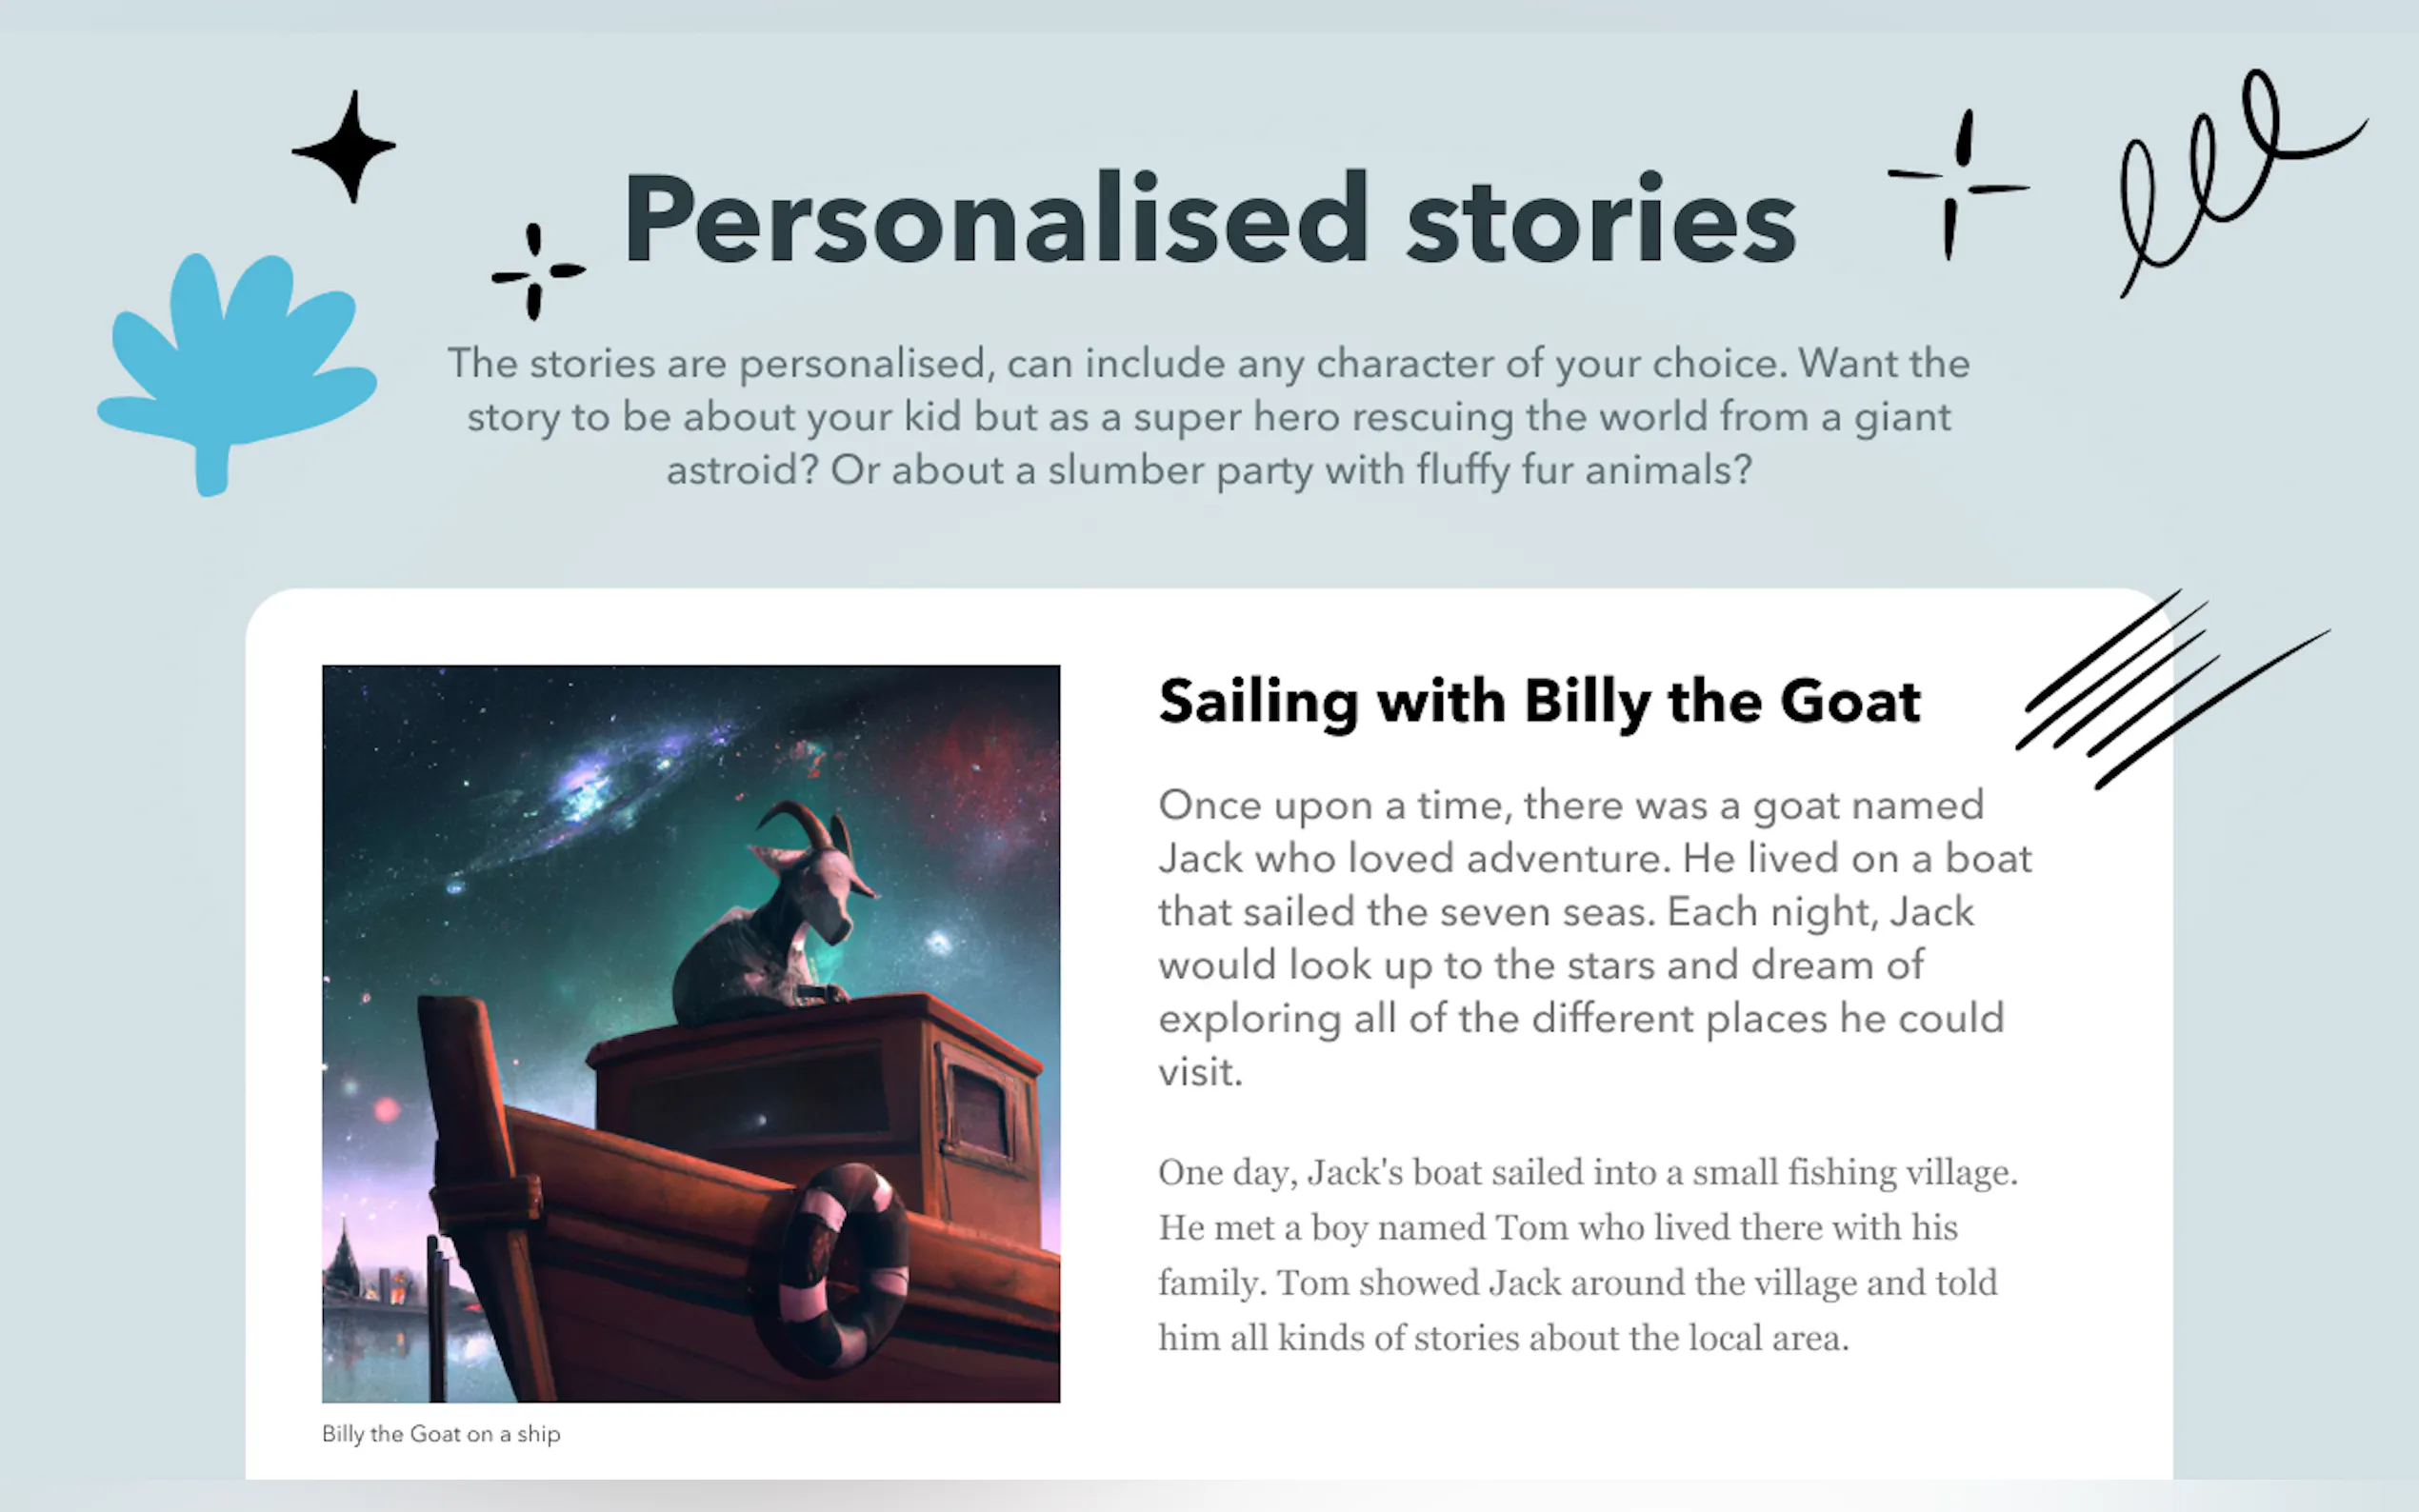Click the intro paragraph about personalised stories
The height and width of the screenshot is (1512, 2419).
1208,416
